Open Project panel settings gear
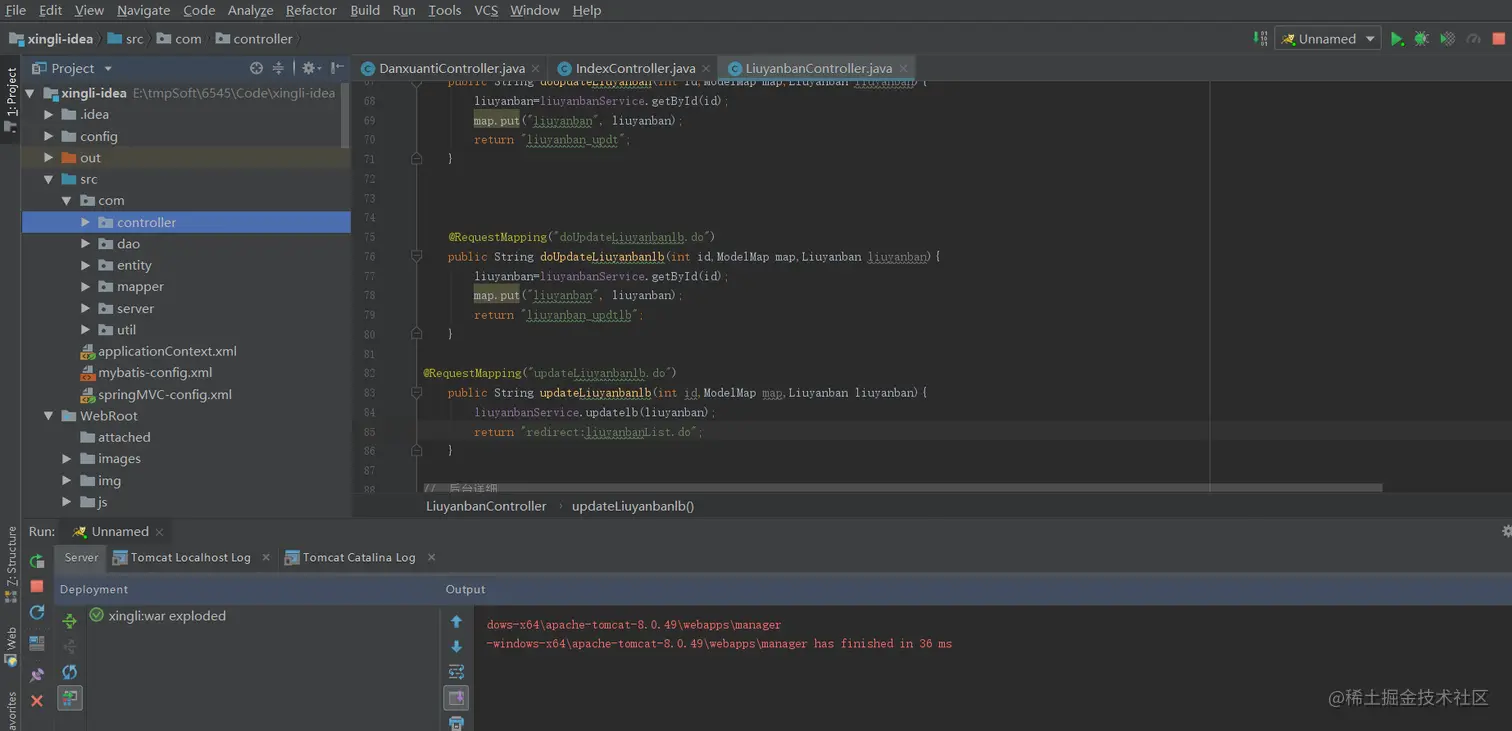The image size is (1512, 731). pos(309,68)
